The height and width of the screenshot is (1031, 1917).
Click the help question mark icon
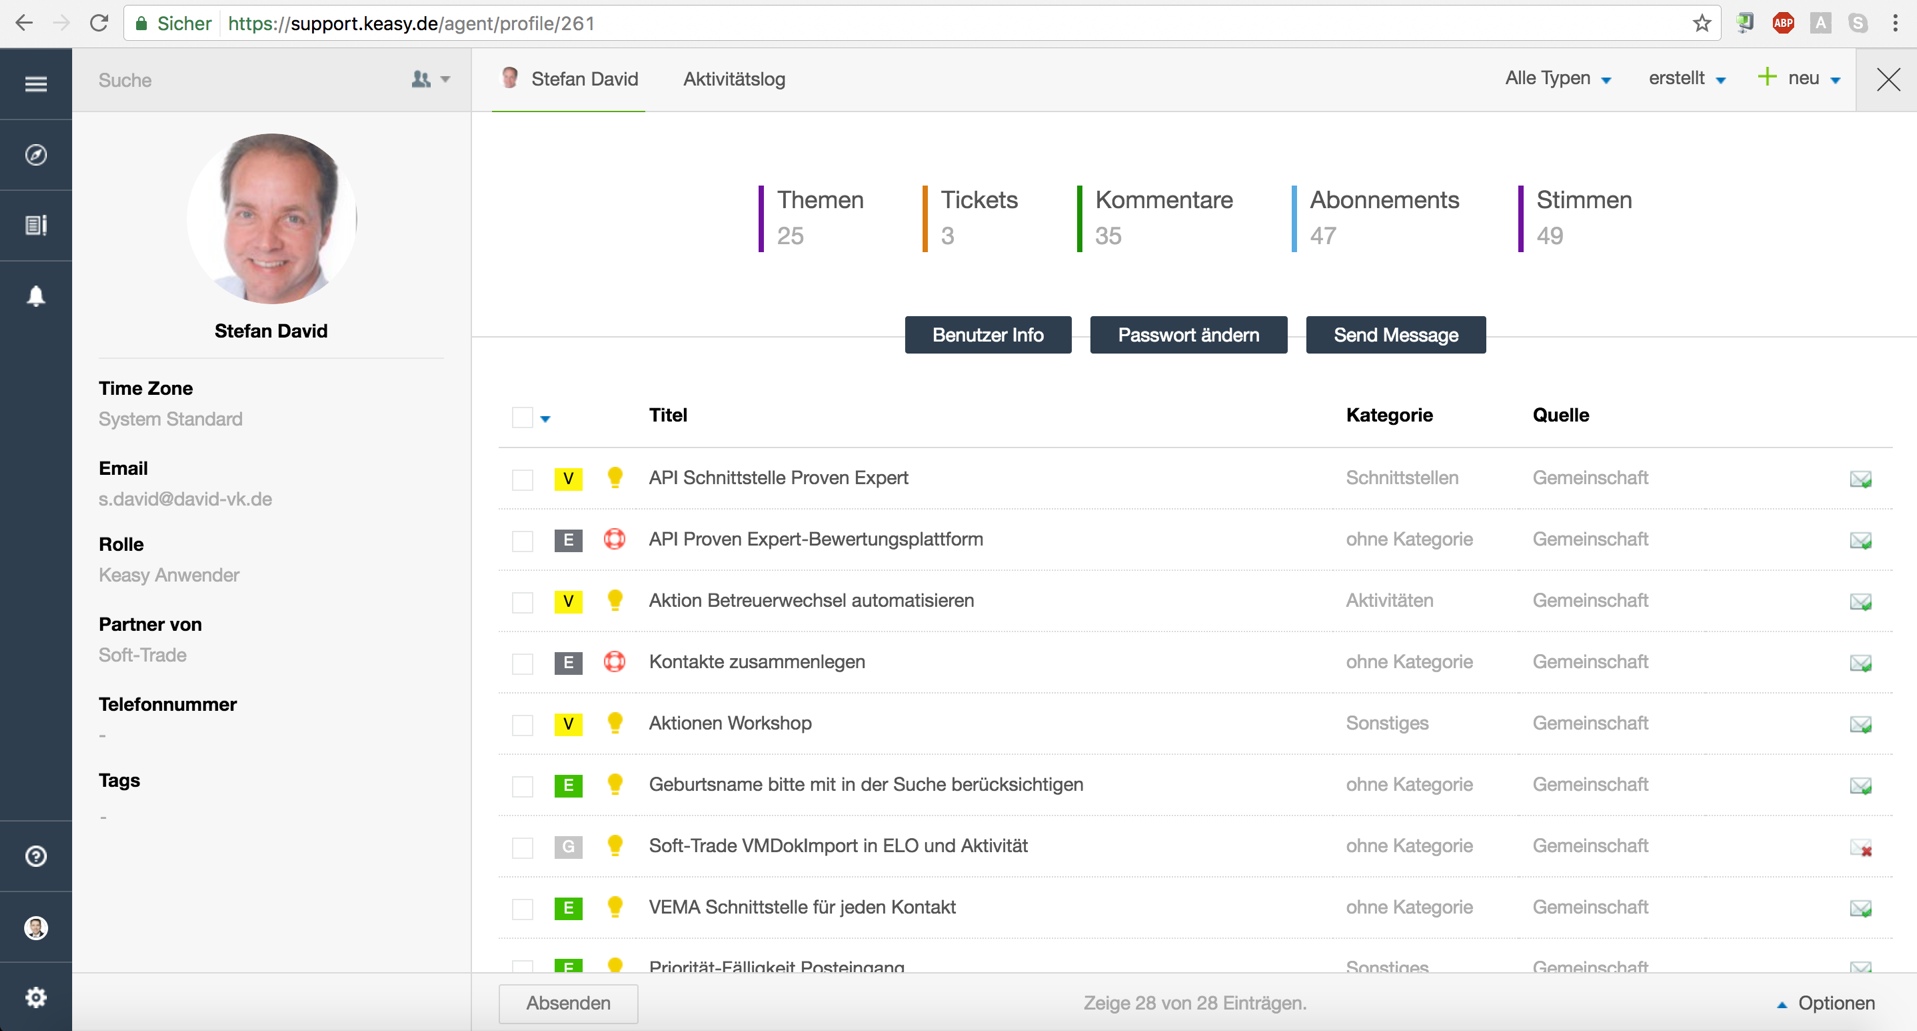[36, 856]
